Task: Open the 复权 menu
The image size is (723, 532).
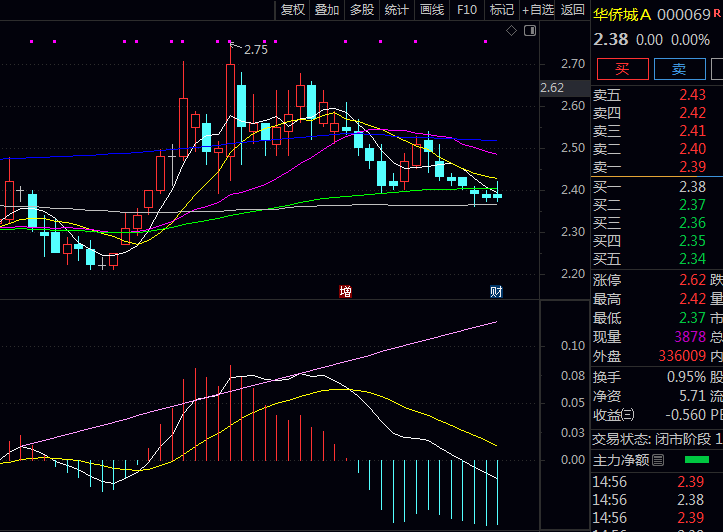Action: click(x=292, y=10)
